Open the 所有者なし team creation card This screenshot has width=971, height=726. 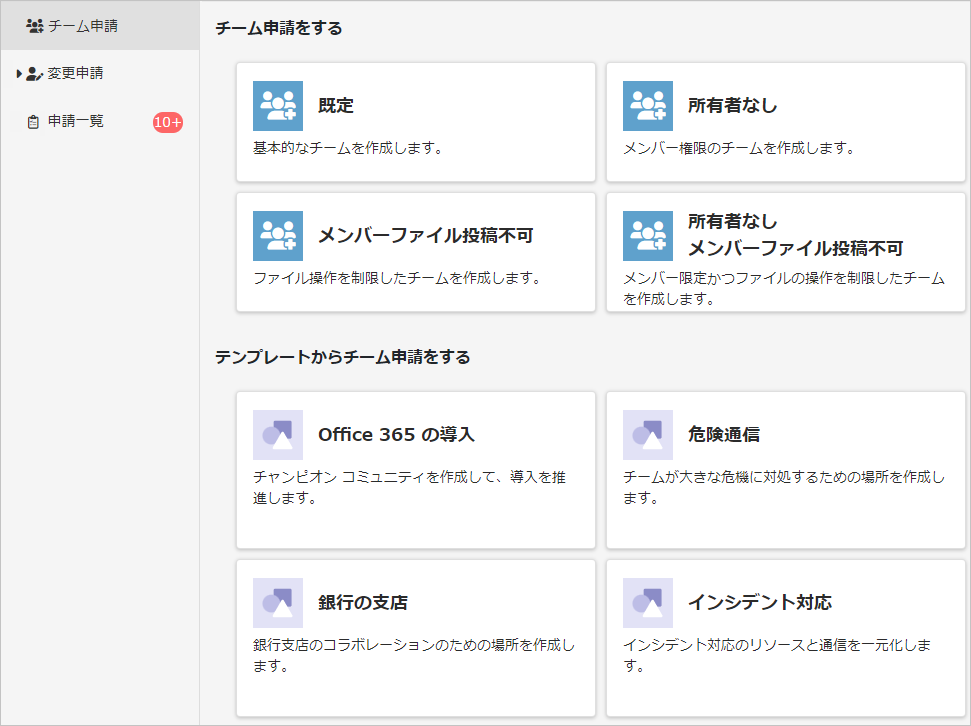click(x=785, y=120)
